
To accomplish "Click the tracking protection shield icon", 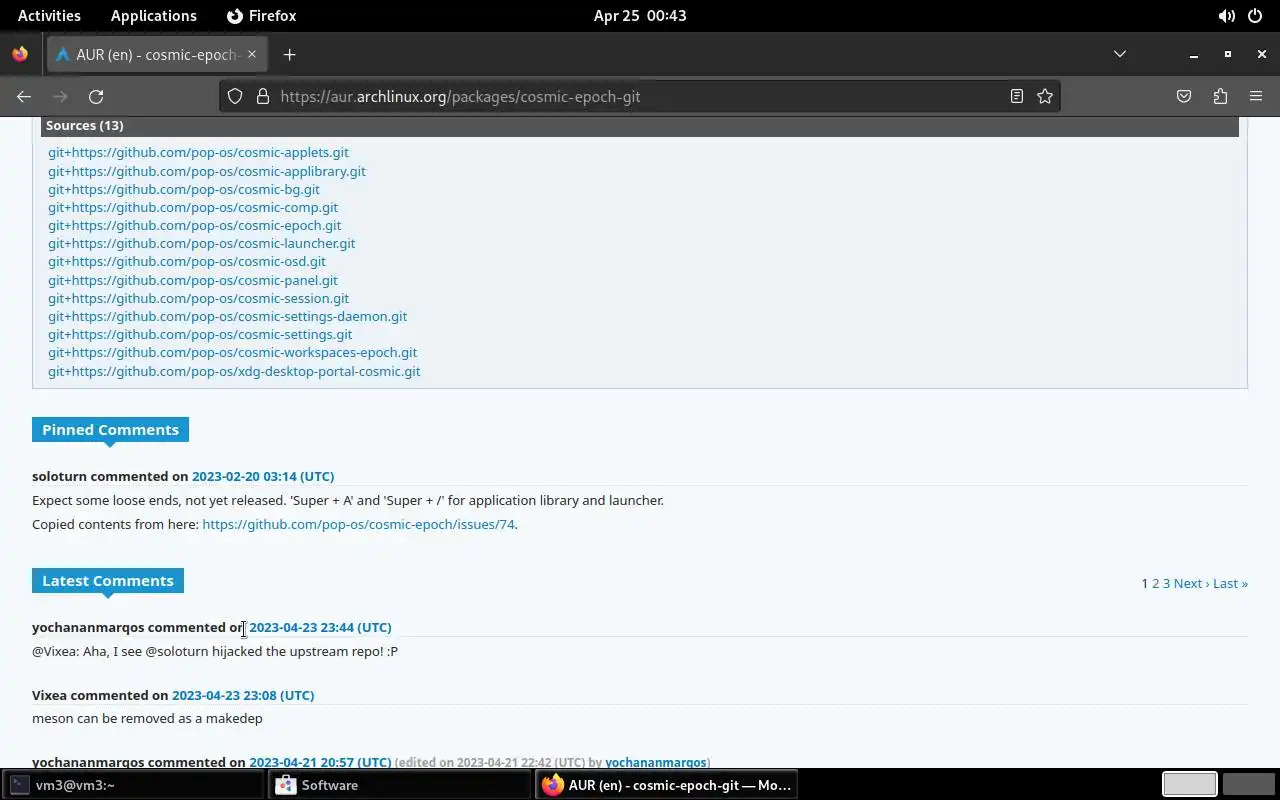I will click(x=235, y=96).
